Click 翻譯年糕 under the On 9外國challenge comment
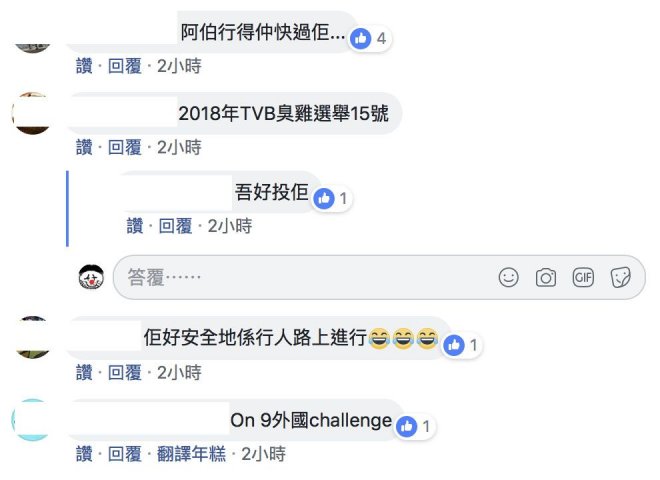This screenshot has height=480, width=660. coord(191,454)
